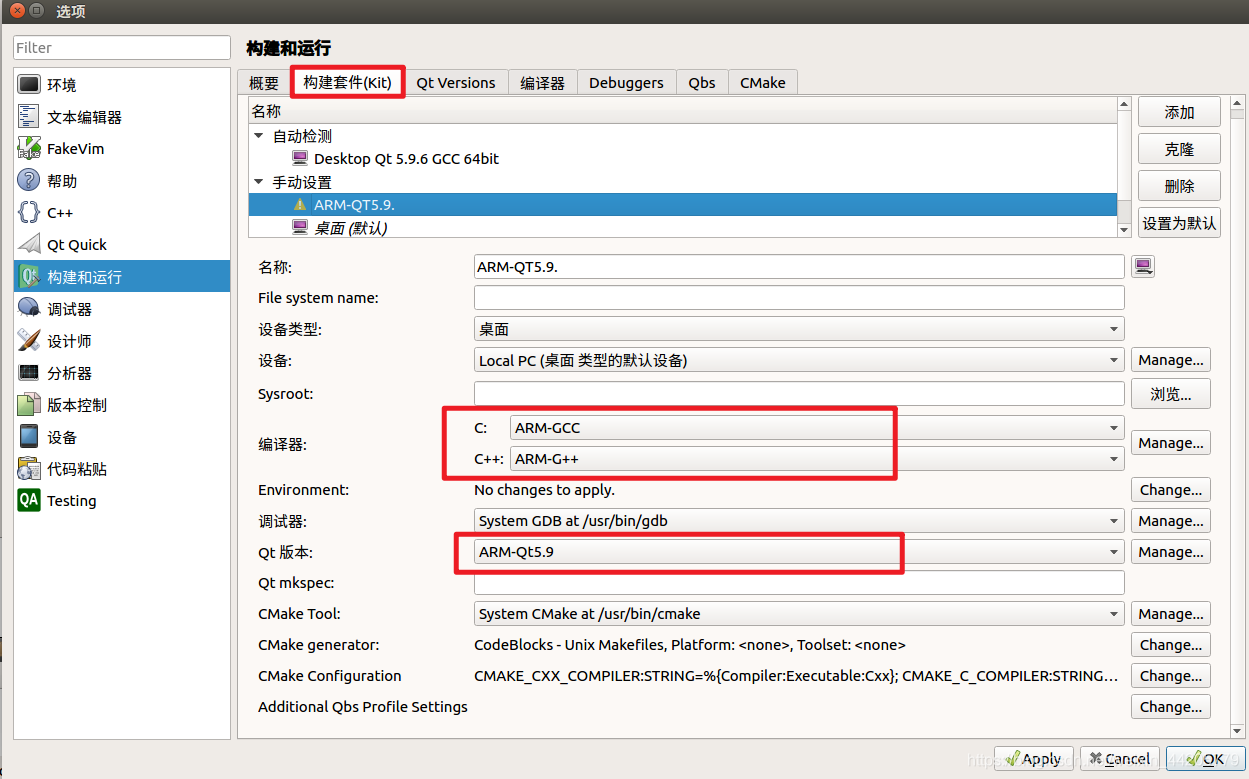
Task: Open the 设备 settings category
Action: [122, 437]
